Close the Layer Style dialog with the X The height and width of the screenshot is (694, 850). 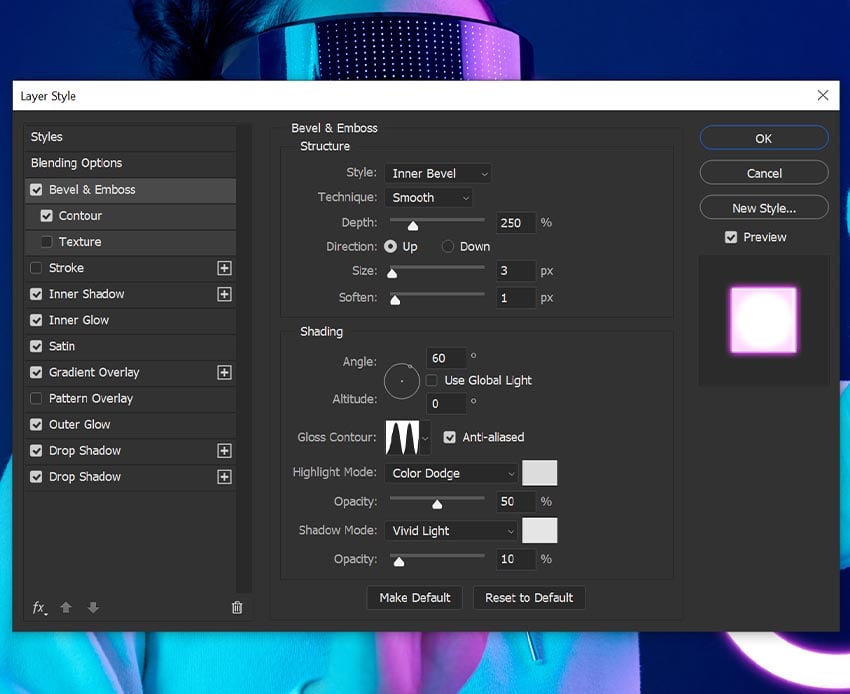(x=823, y=95)
